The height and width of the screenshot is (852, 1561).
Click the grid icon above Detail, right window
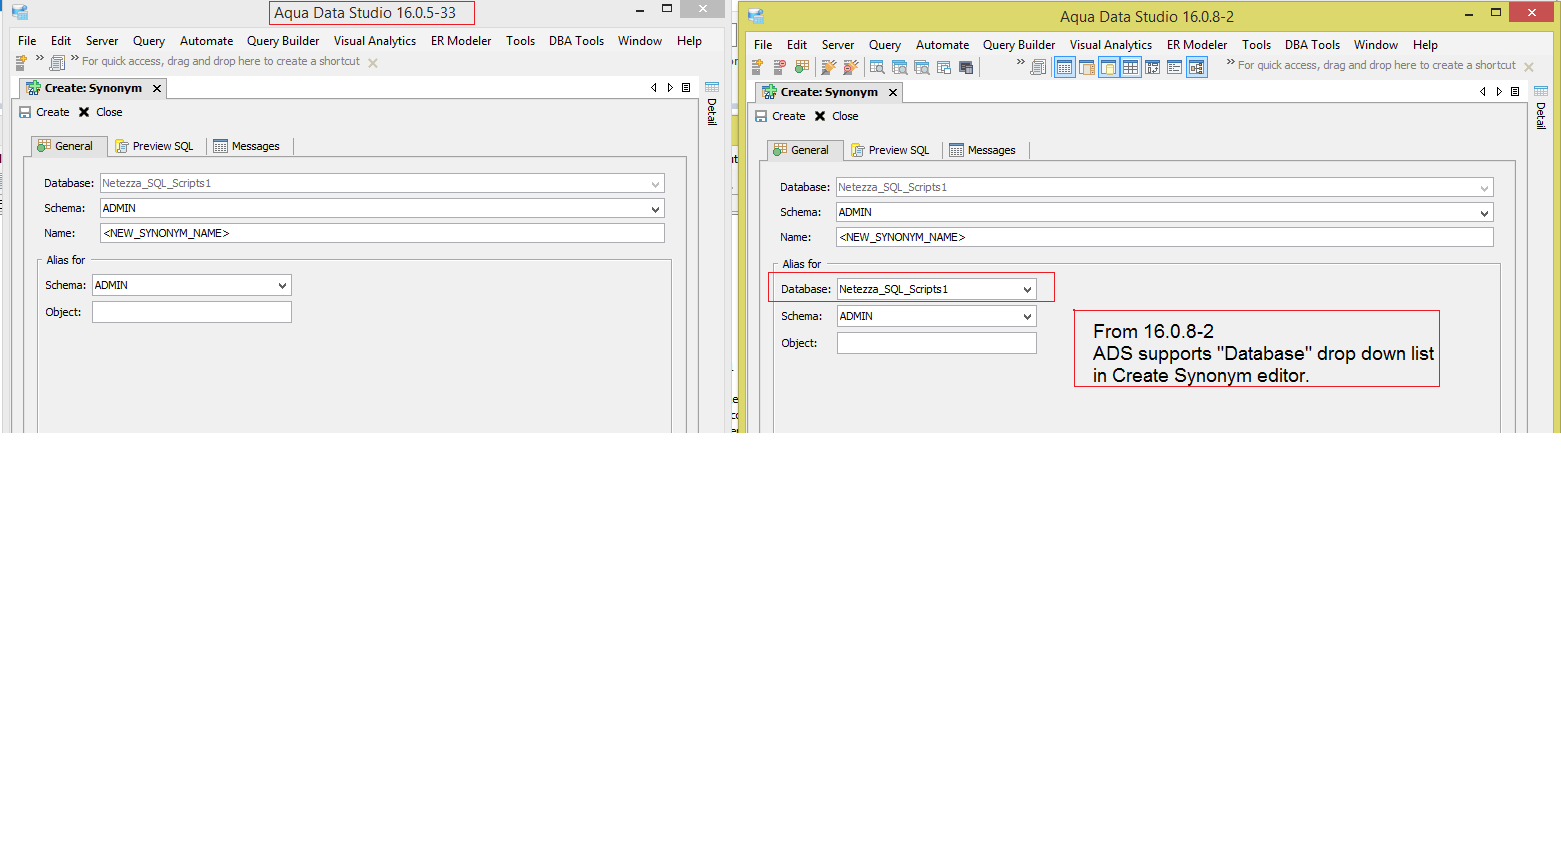[1541, 91]
